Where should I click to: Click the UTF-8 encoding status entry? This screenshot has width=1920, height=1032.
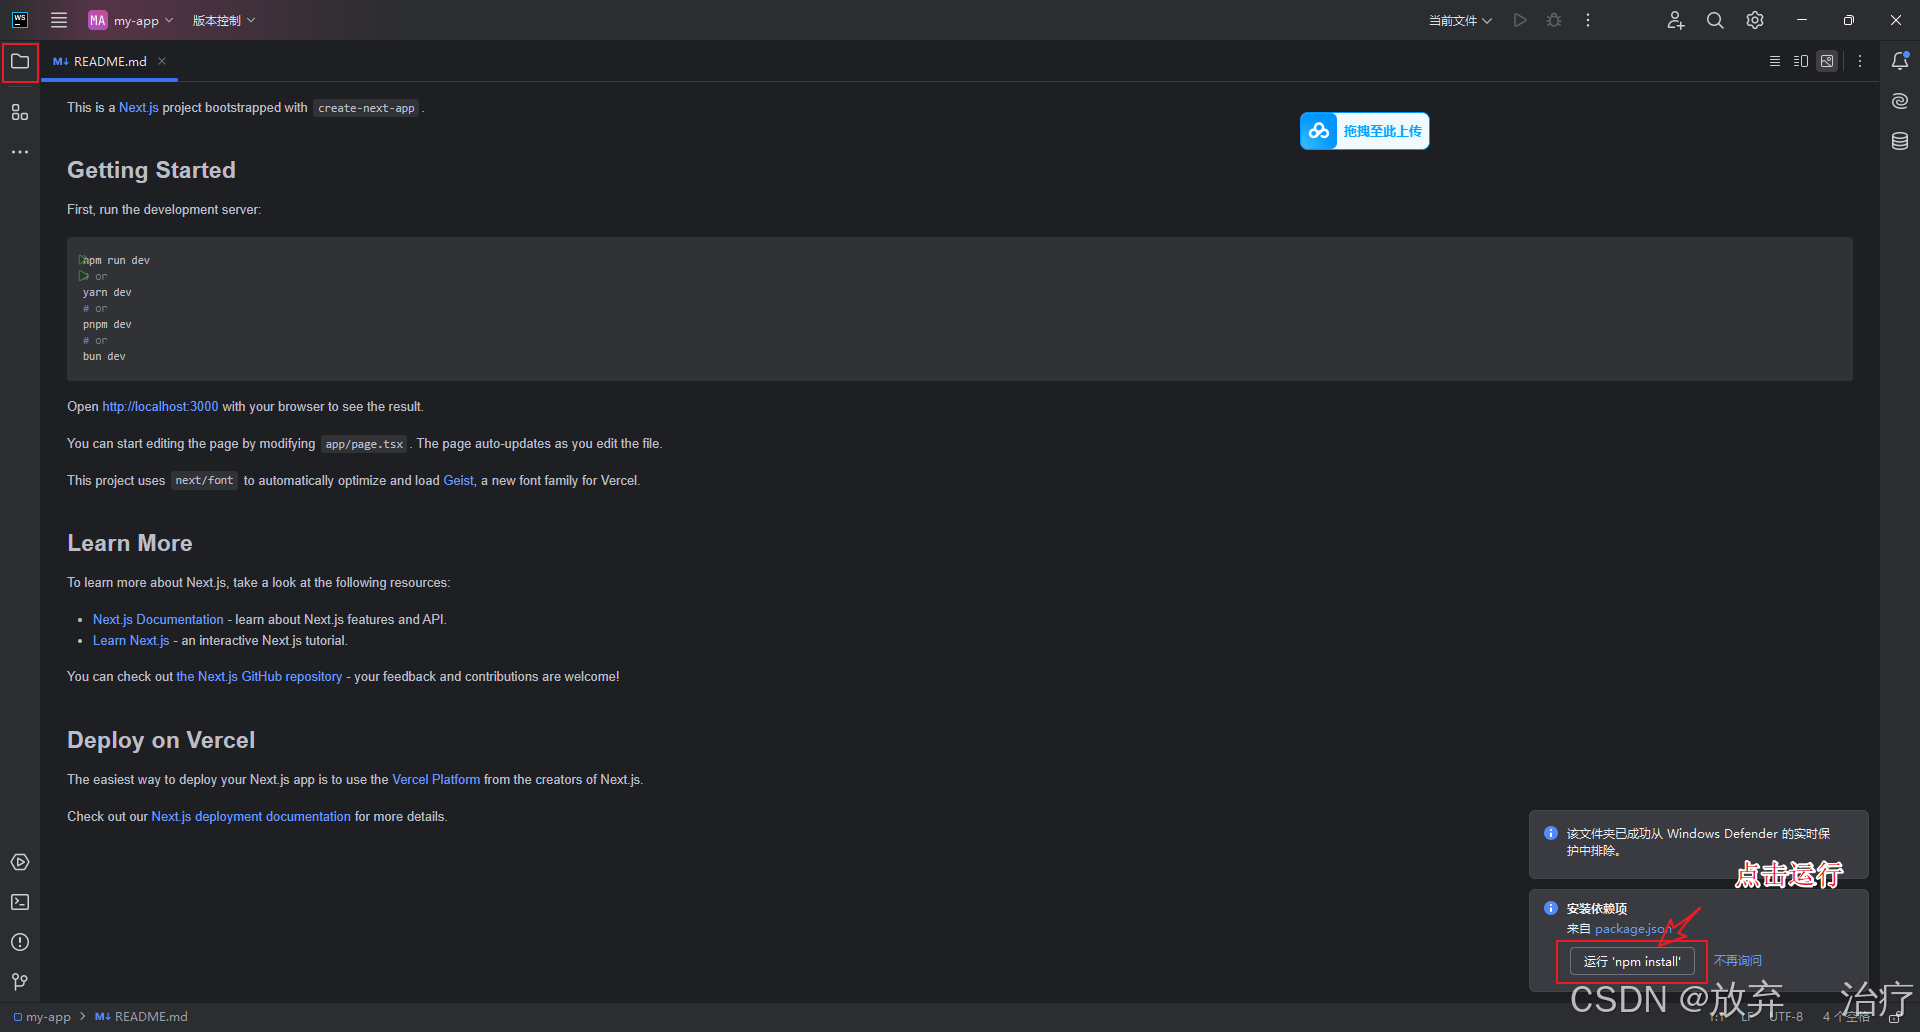[1786, 1017]
